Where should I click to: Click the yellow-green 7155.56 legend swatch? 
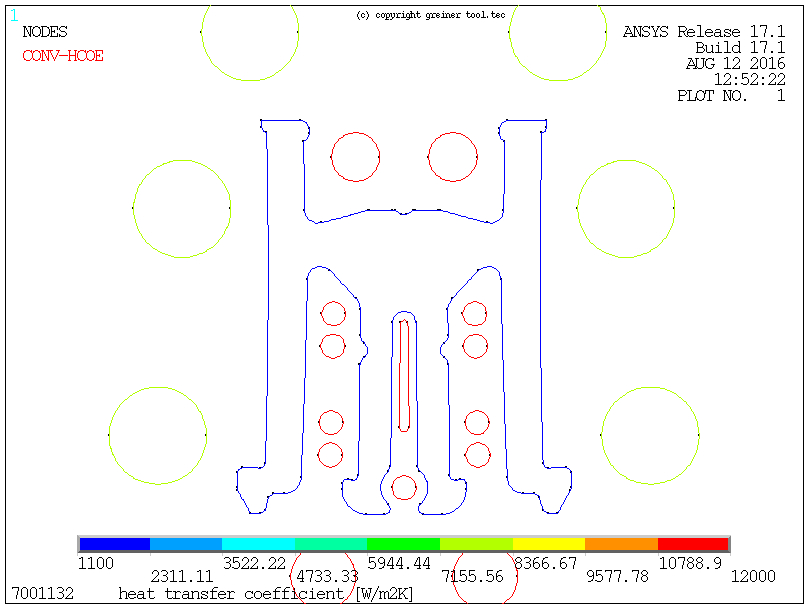476,544
